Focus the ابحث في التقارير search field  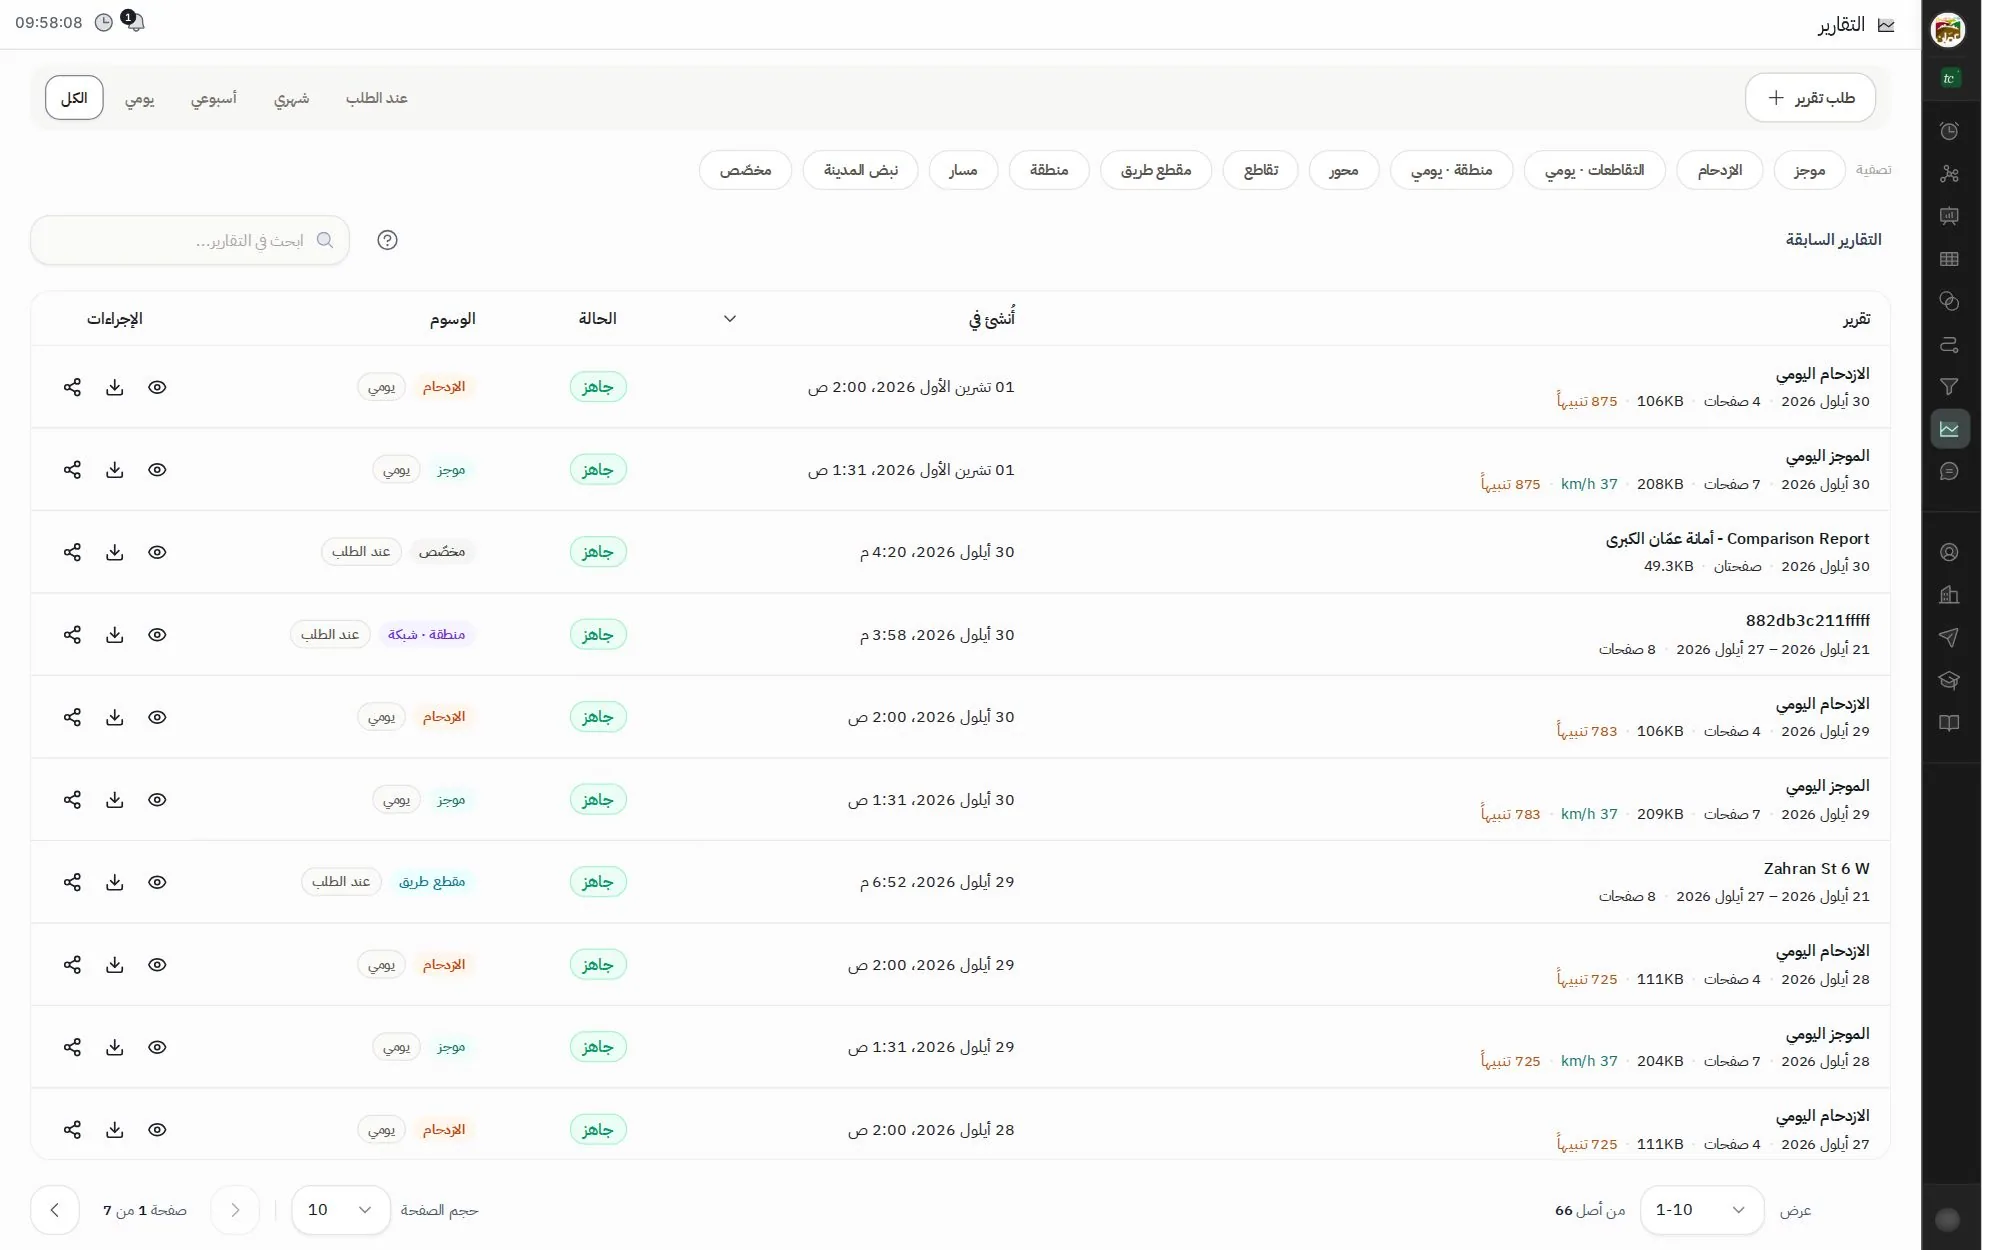pyautogui.click(x=190, y=241)
